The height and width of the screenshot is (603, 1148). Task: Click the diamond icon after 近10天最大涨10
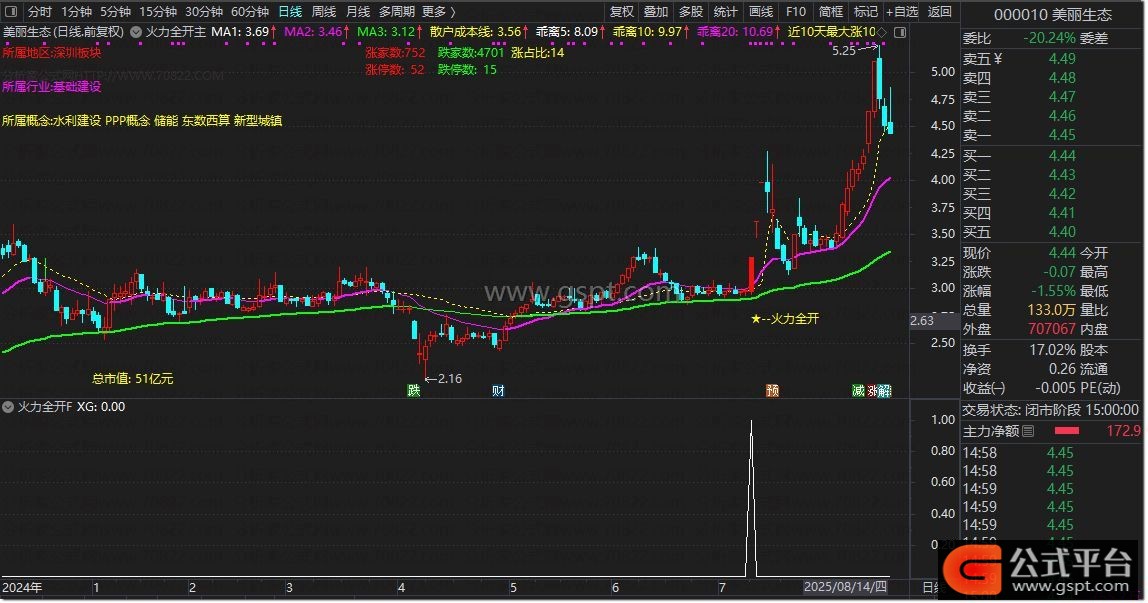pyautogui.click(x=882, y=32)
